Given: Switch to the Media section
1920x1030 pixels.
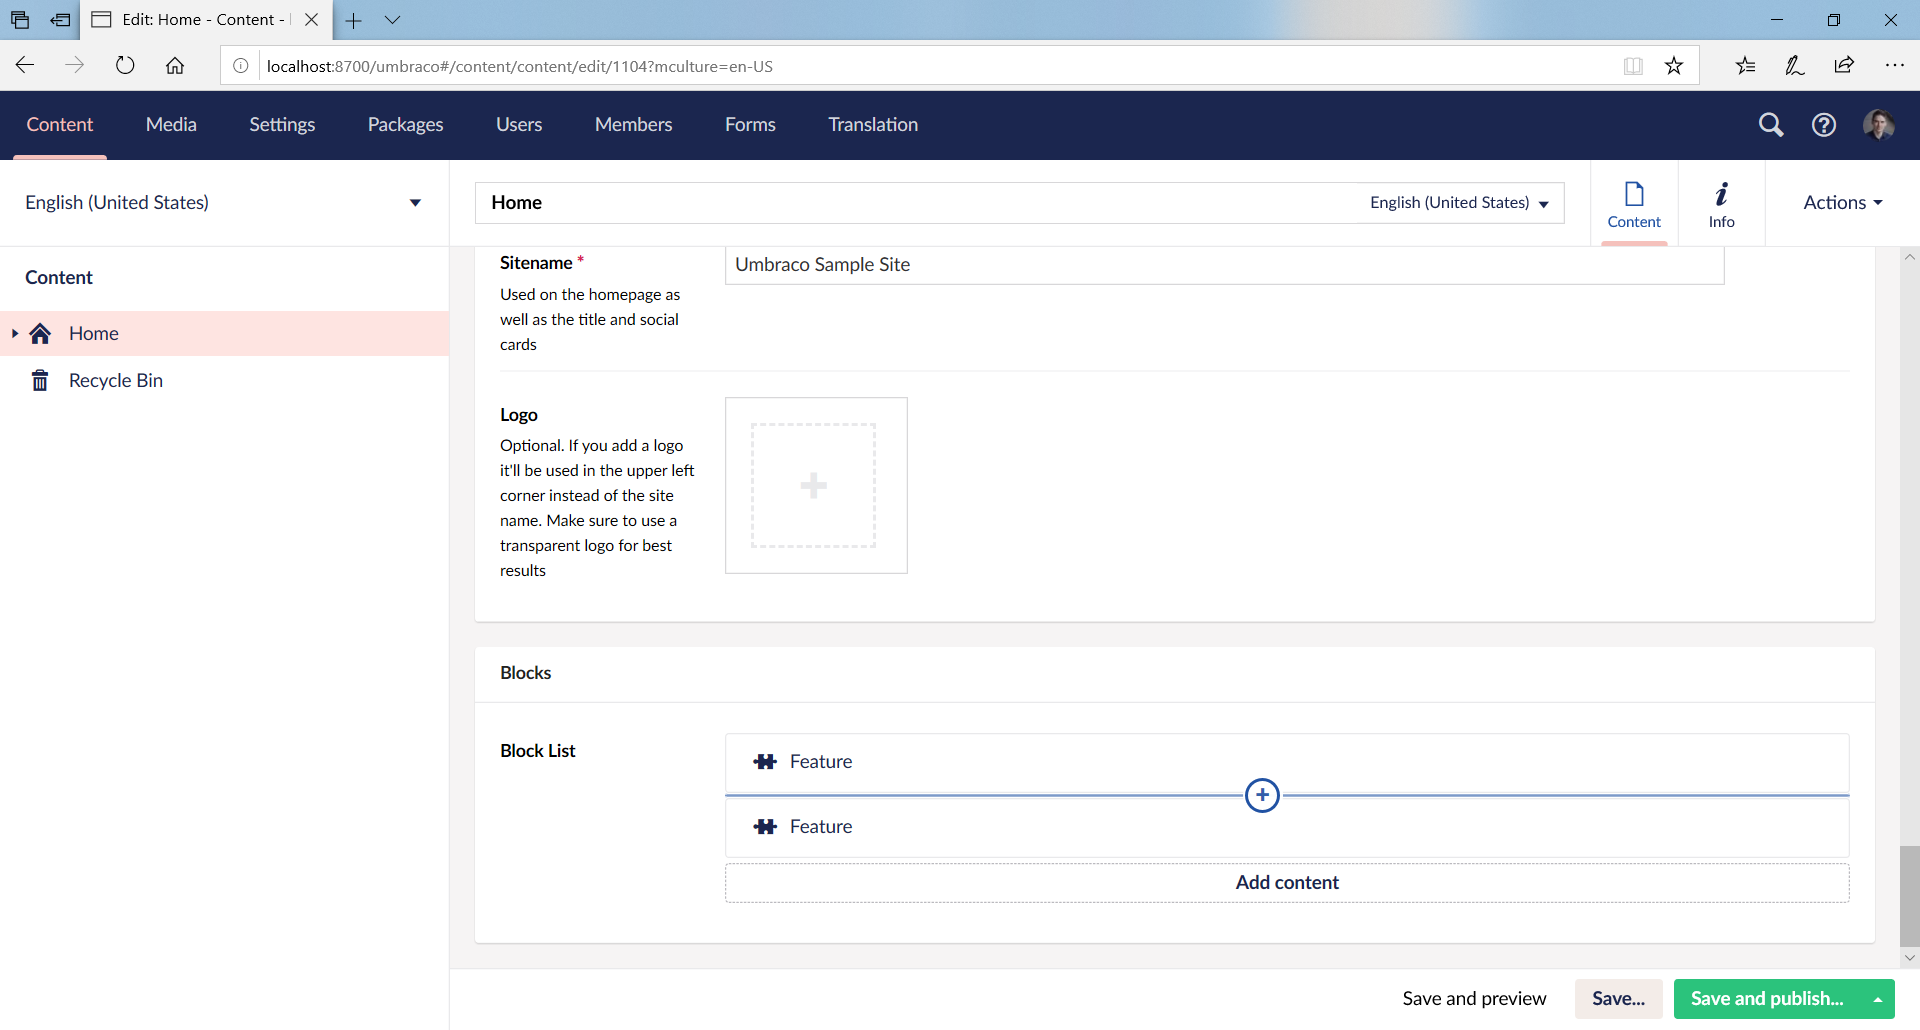Looking at the screenshot, I should click(171, 124).
